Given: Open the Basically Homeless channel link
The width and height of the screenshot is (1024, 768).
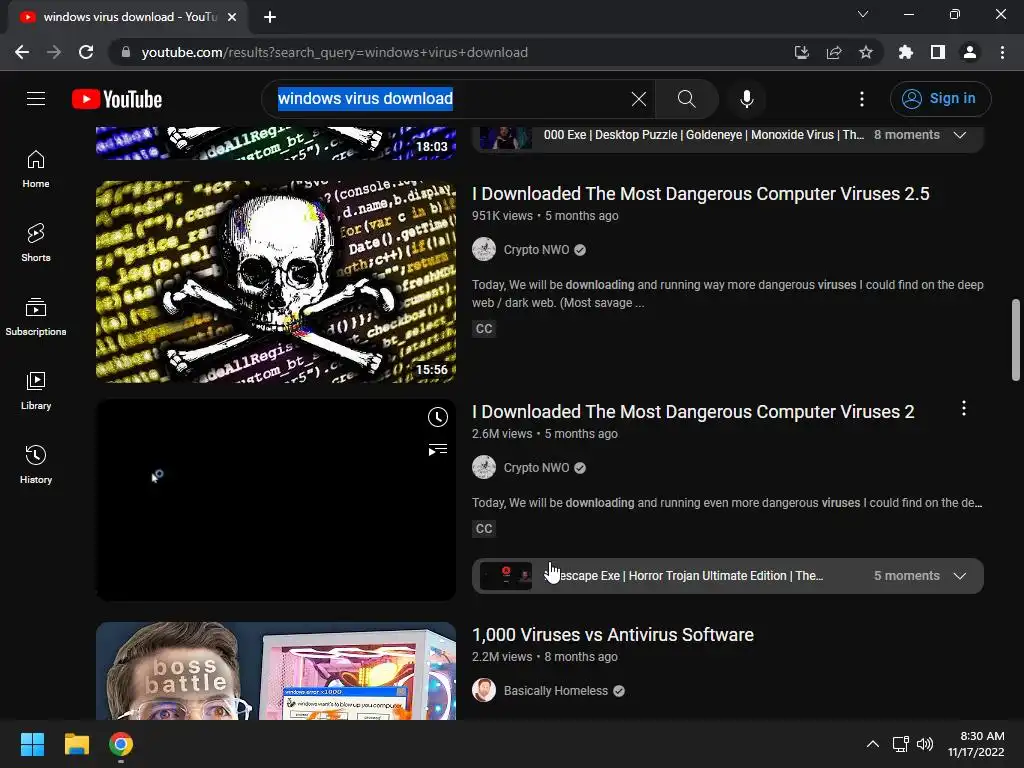Looking at the screenshot, I should click(556, 690).
